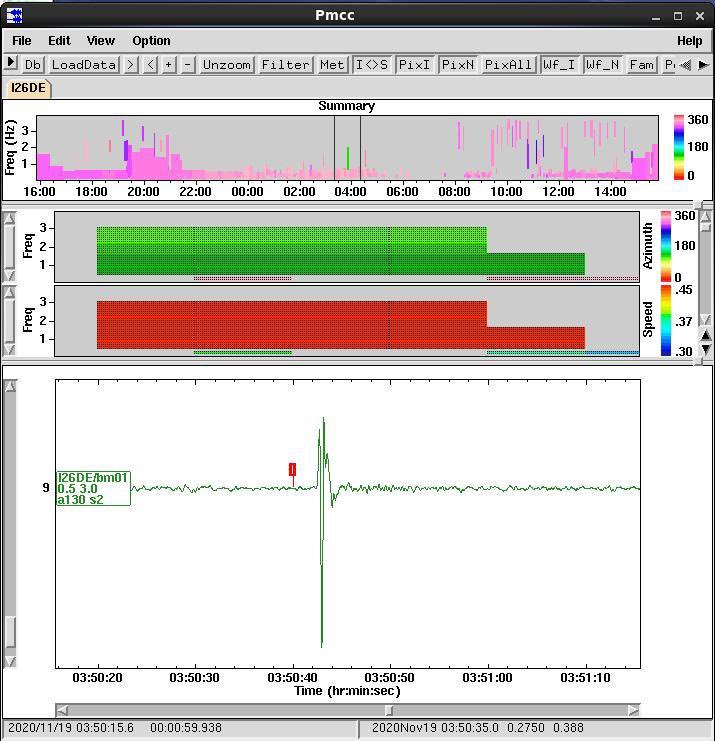Image resolution: width=715 pixels, height=741 pixels.
Task: Open the Filter button
Action: pos(285,65)
